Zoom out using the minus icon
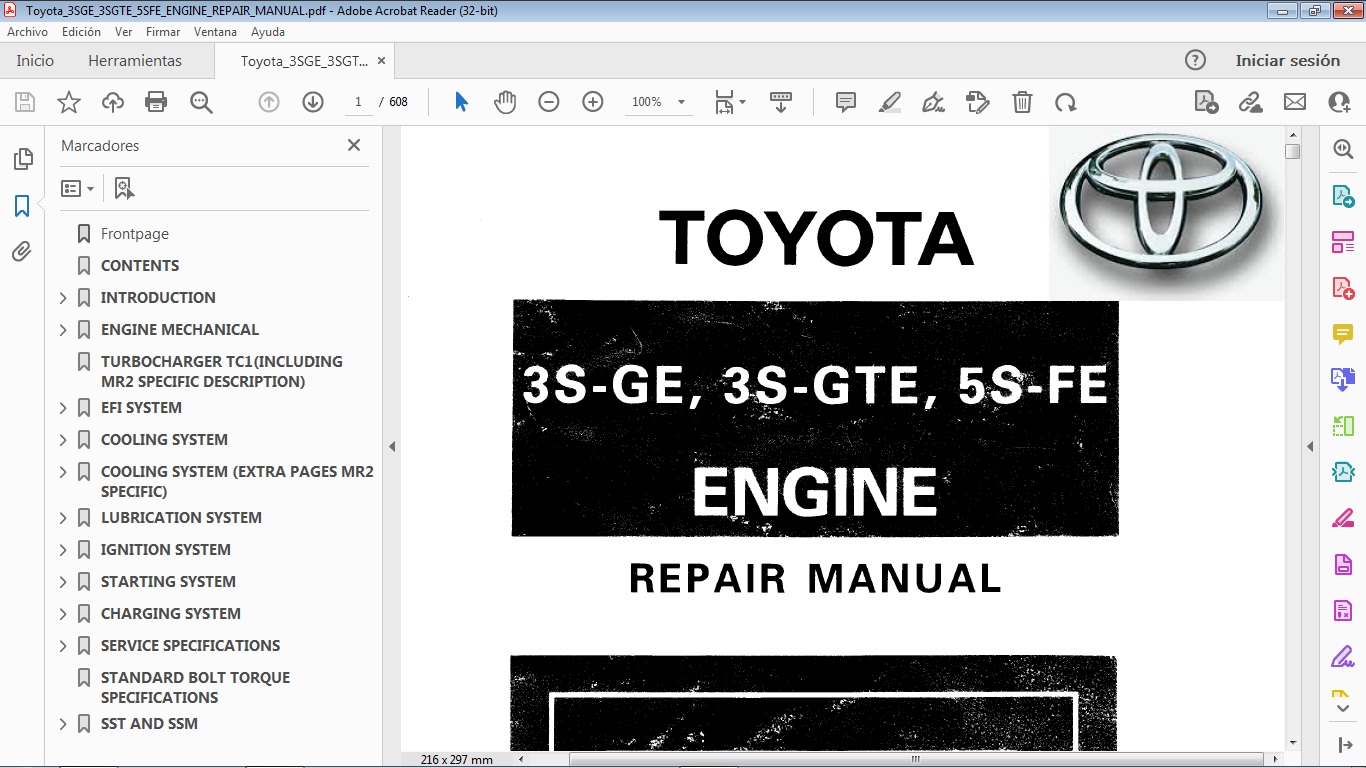Viewport: 1366px width, 768px height. tap(547, 101)
